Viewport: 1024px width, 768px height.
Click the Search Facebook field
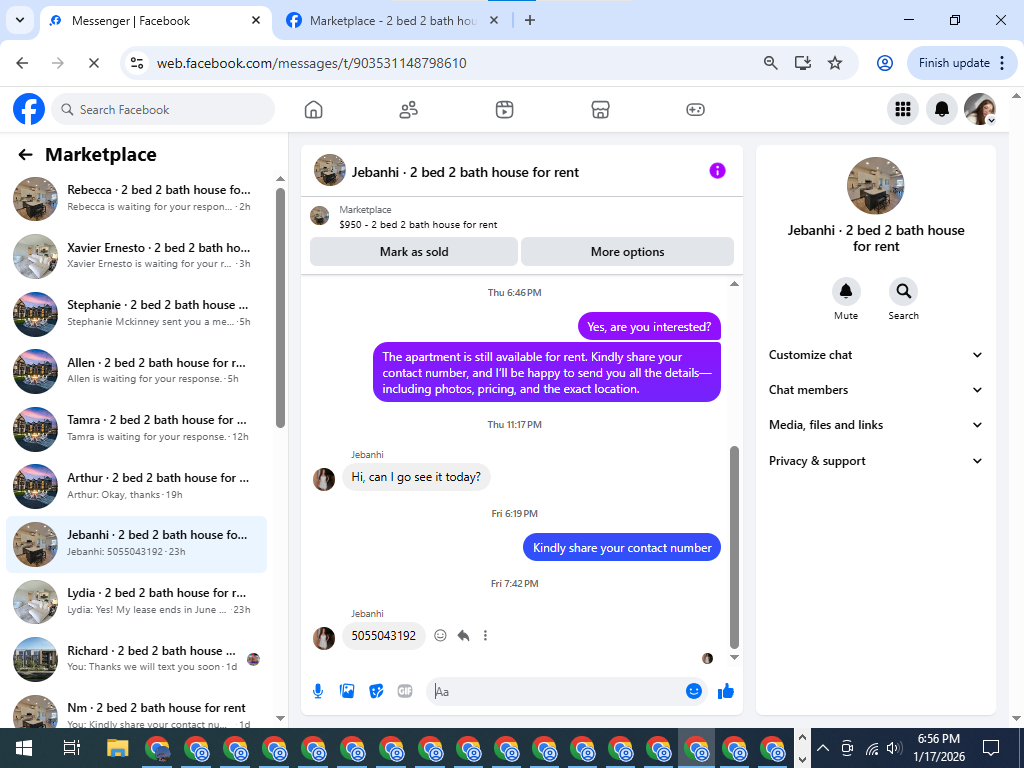point(163,109)
